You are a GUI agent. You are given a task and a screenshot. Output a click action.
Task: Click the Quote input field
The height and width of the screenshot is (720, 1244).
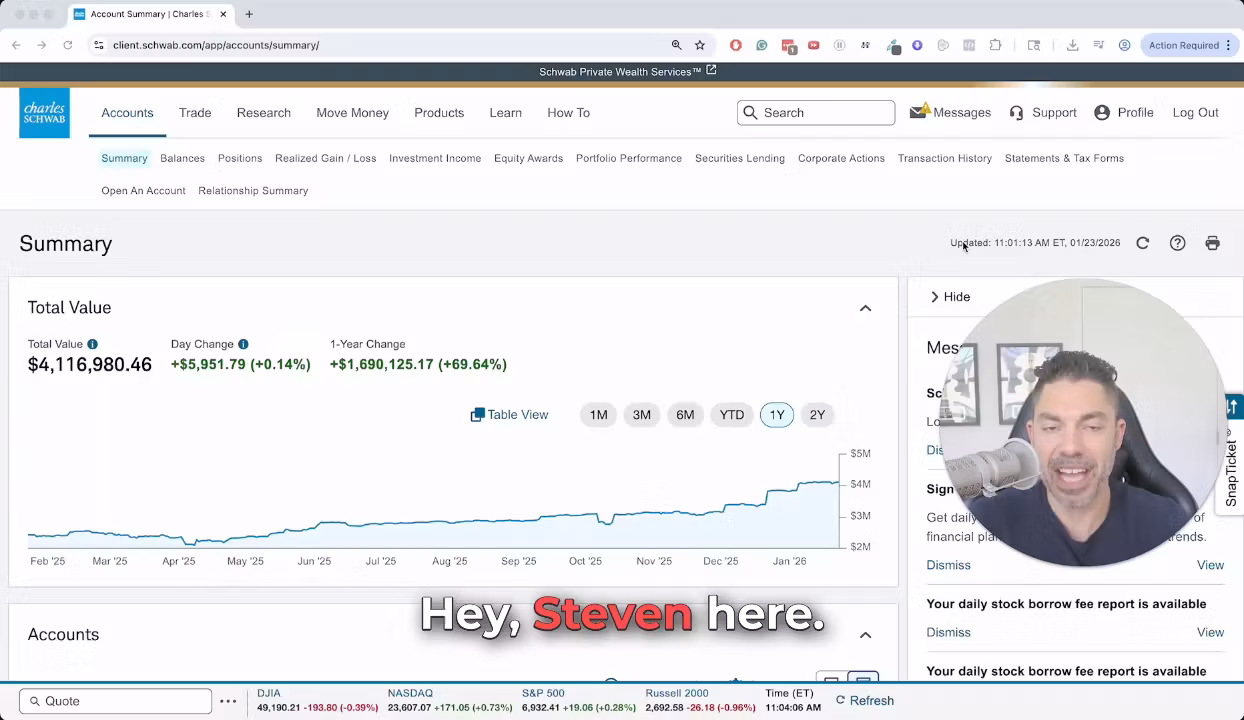point(116,701)
